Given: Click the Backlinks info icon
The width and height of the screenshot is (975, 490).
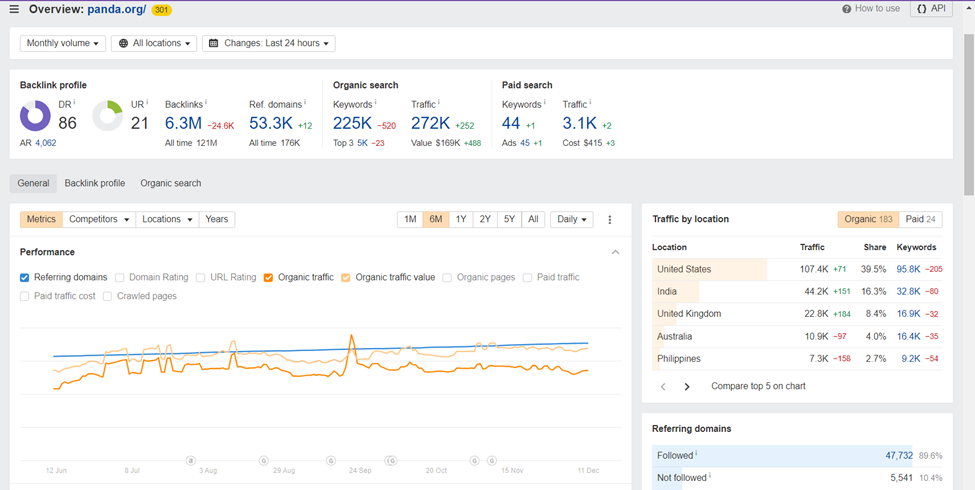Looking at the screenshot, I should (207, 103).
